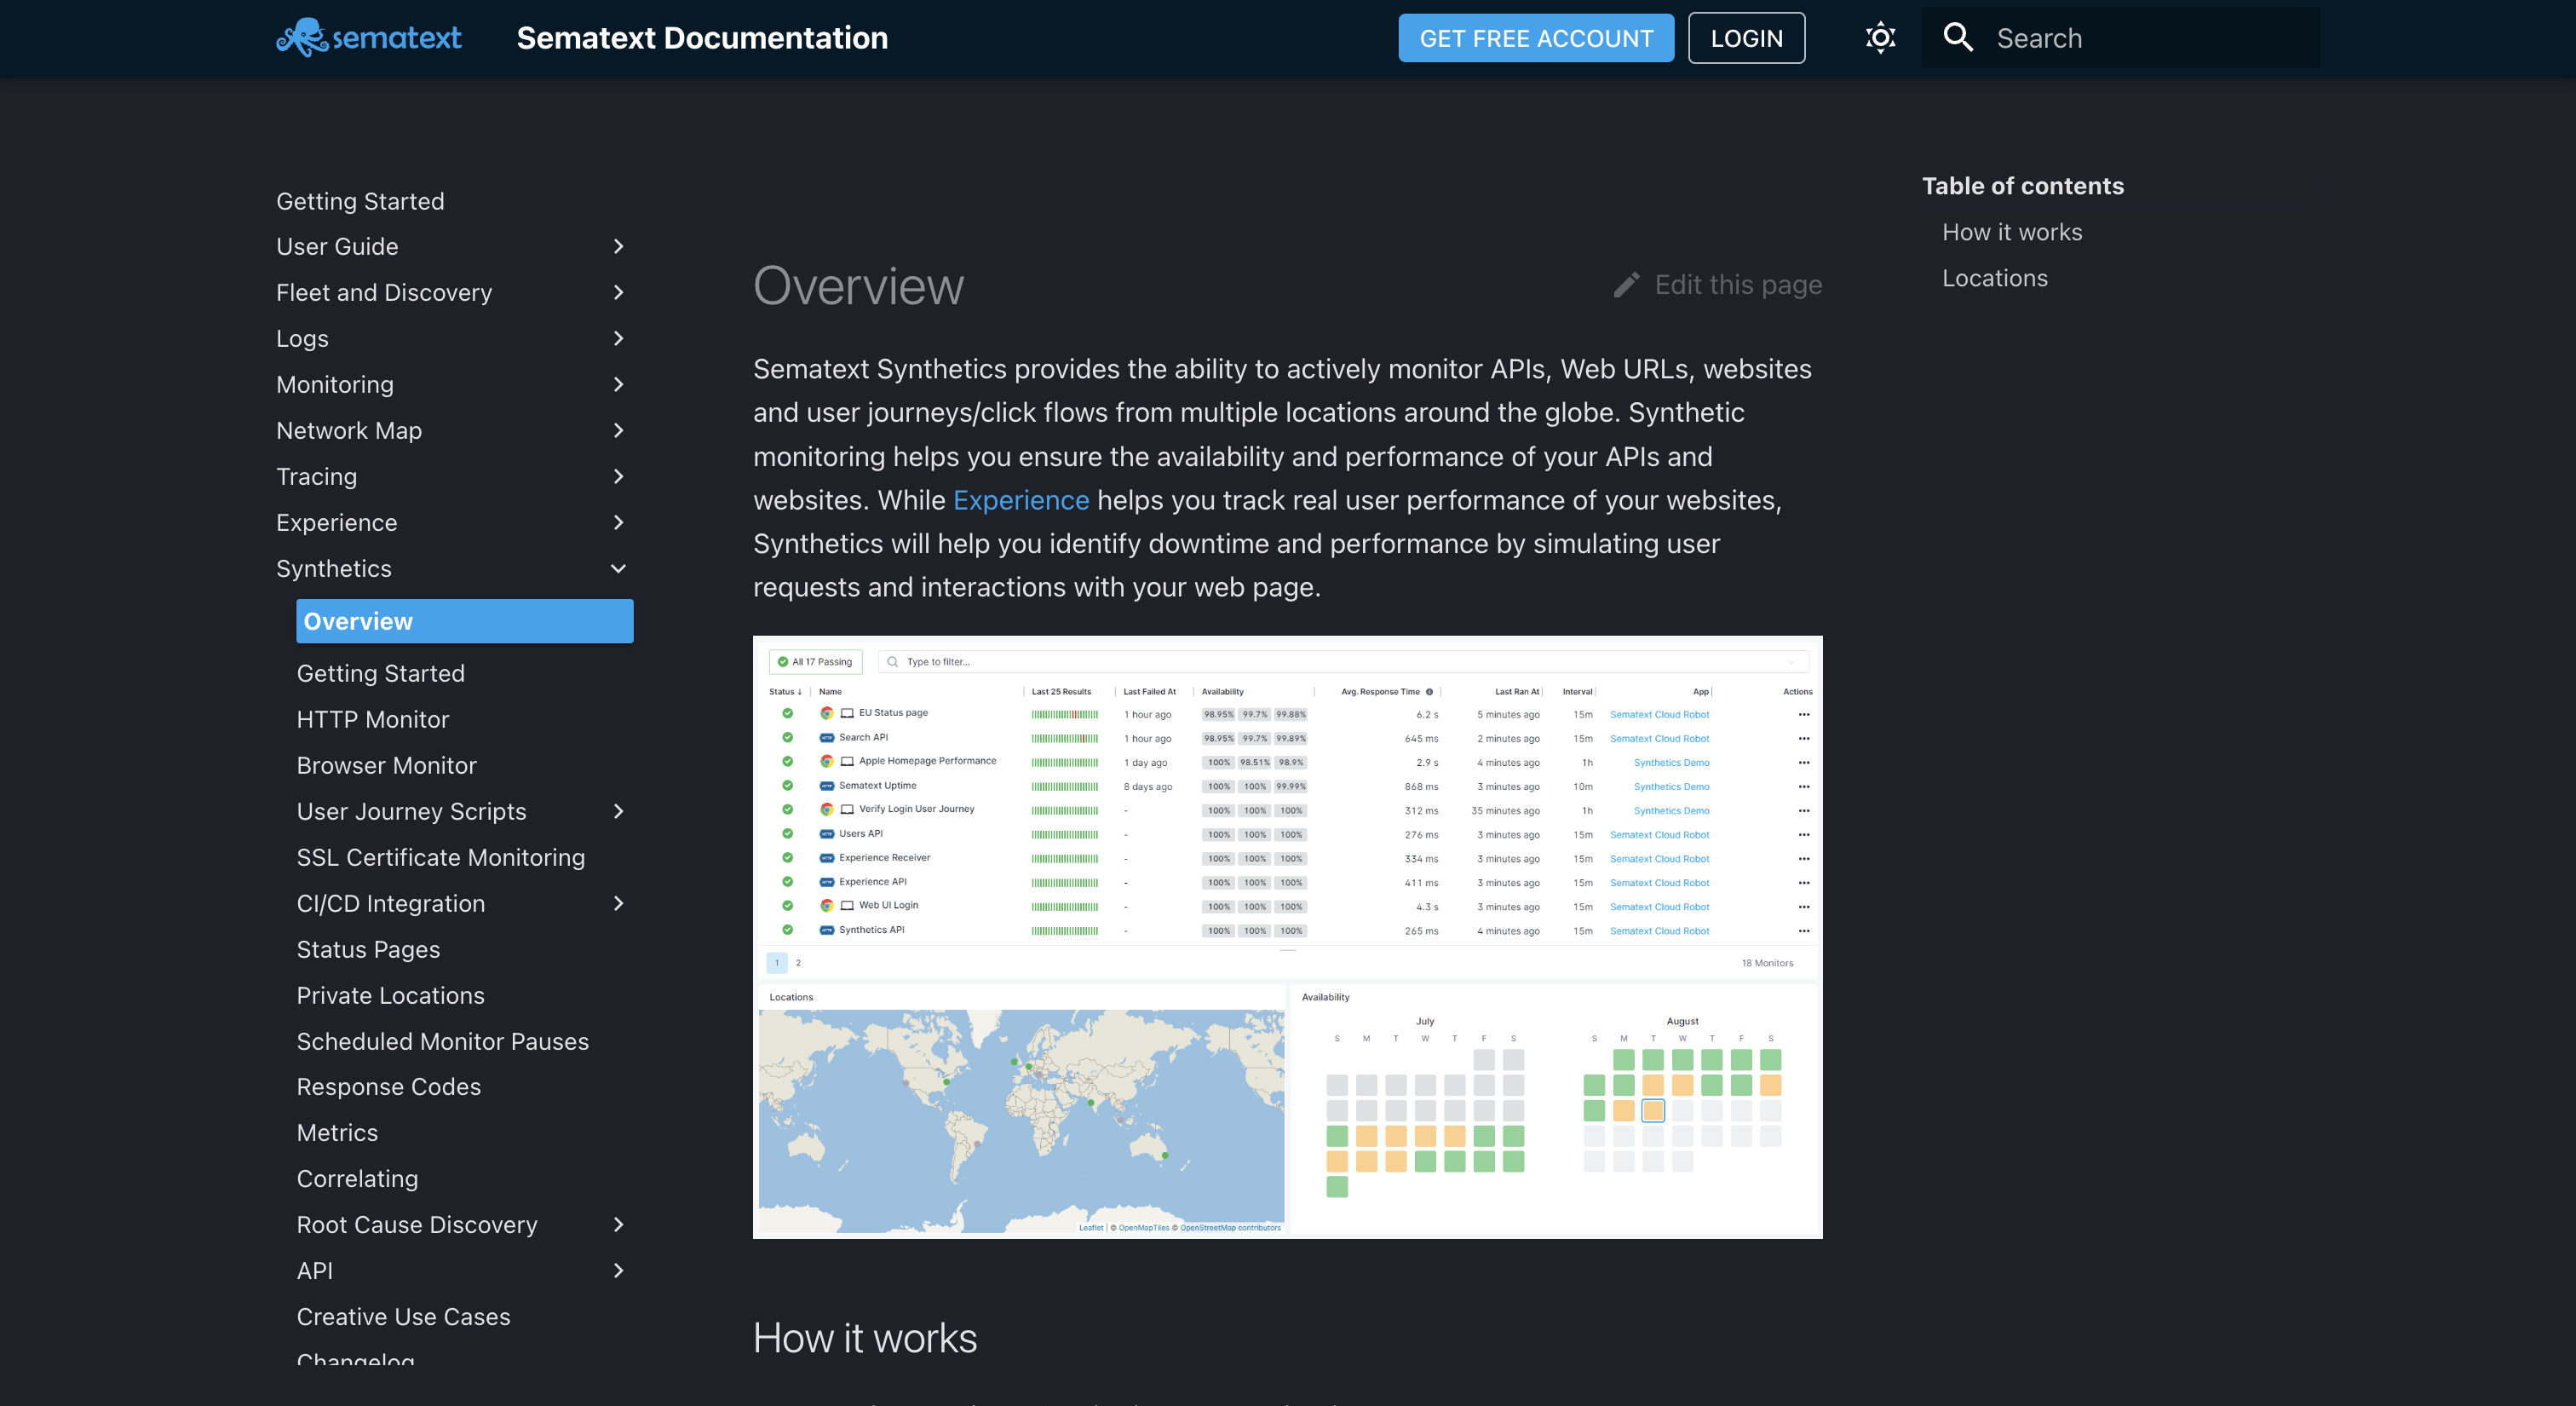Click the Search input field
This screenshot has width=2576, height=1406.
click(x=2150, y=38)
